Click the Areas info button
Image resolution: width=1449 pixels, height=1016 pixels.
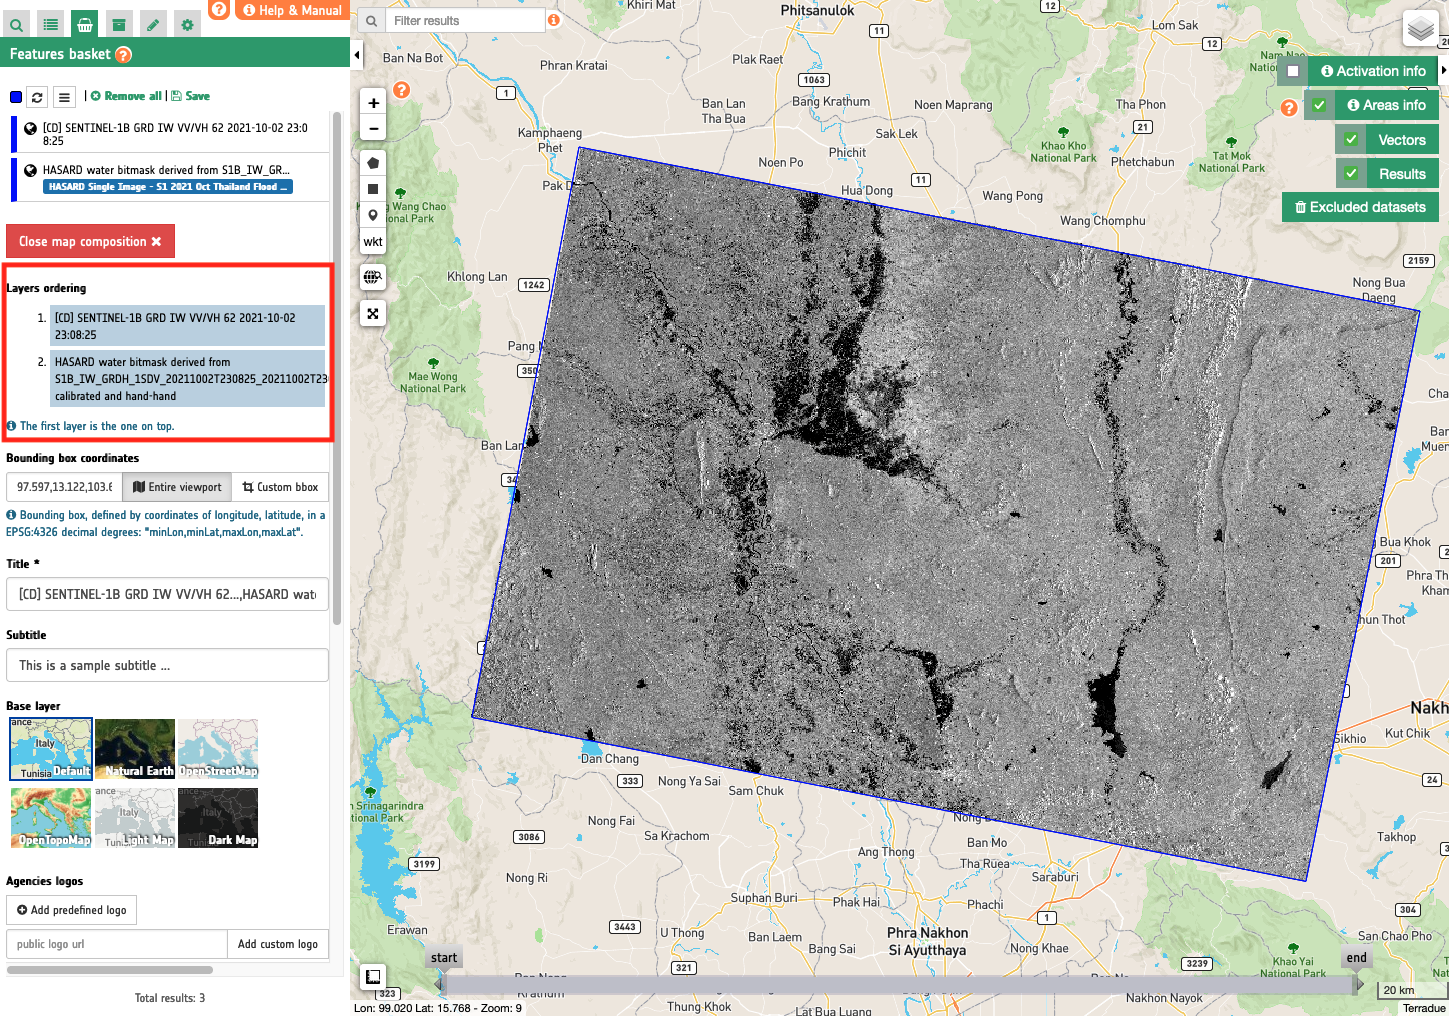coord(1386,105)
